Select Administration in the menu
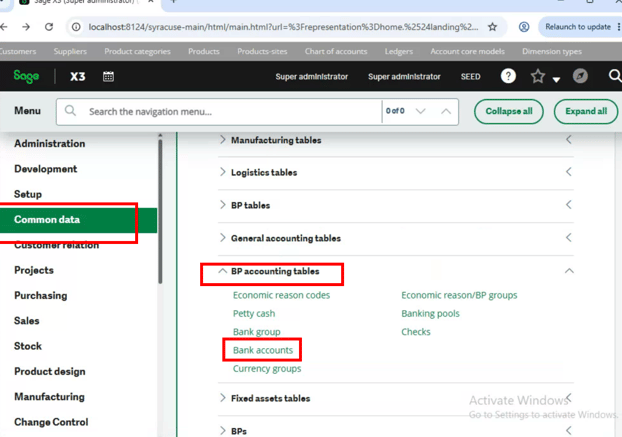 click(x=50, y=144)
